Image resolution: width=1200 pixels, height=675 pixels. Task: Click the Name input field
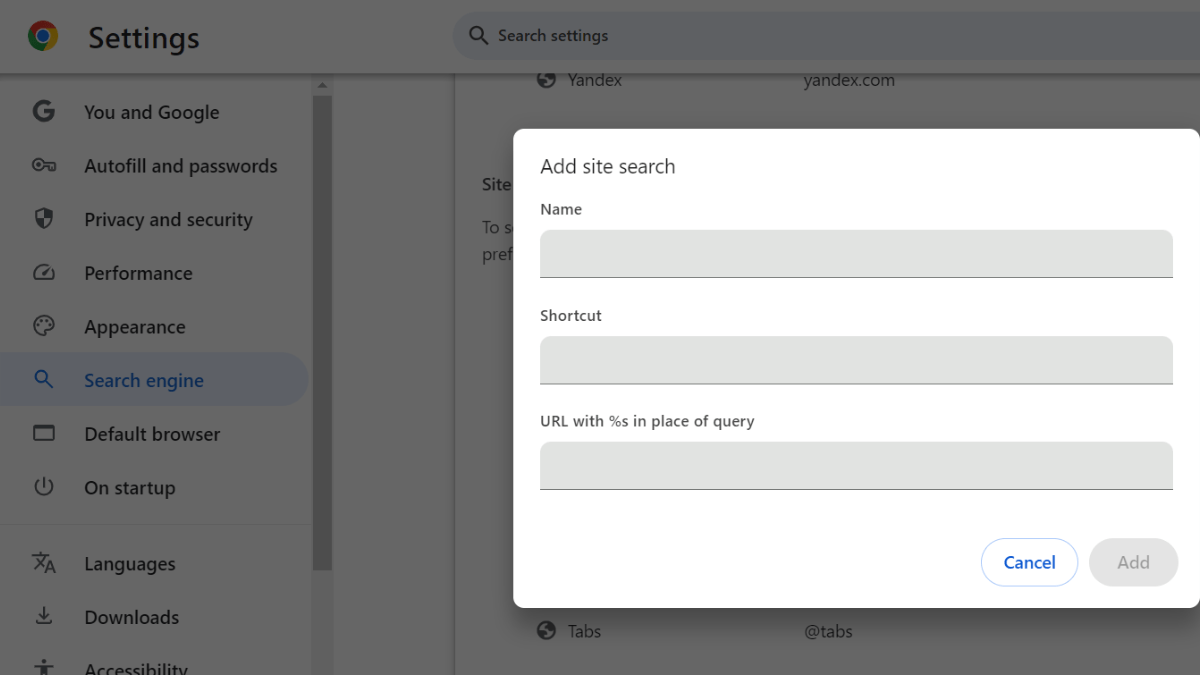pyautogui.click(x=856, y=253)
